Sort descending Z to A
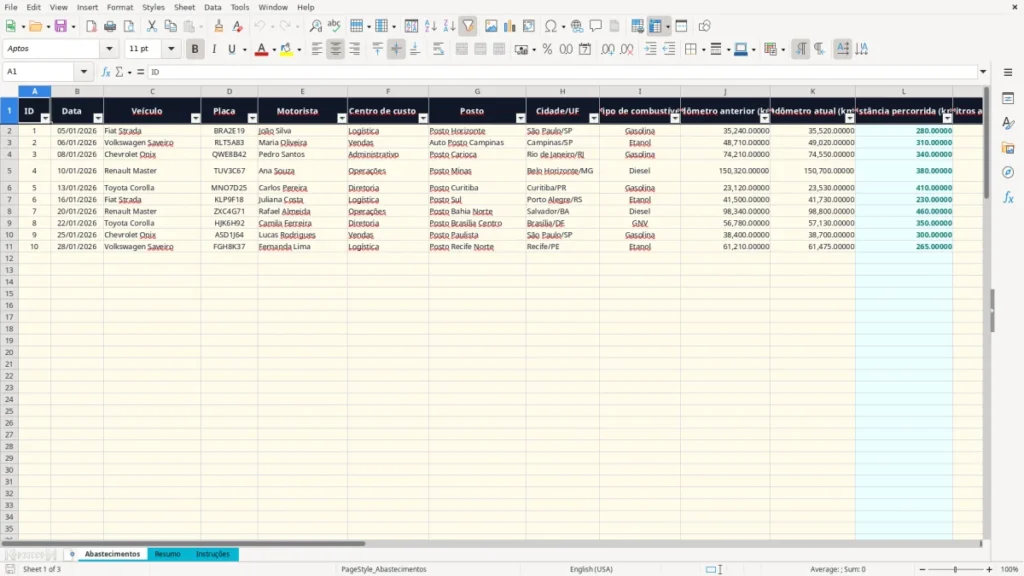Screen dimensions: 1024x576 point(449,26)
